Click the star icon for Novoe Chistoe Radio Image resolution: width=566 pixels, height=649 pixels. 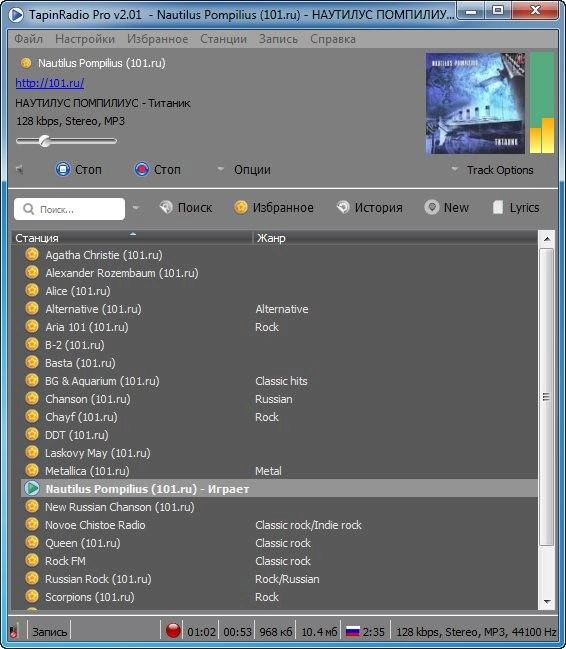(x=32, y=524)
